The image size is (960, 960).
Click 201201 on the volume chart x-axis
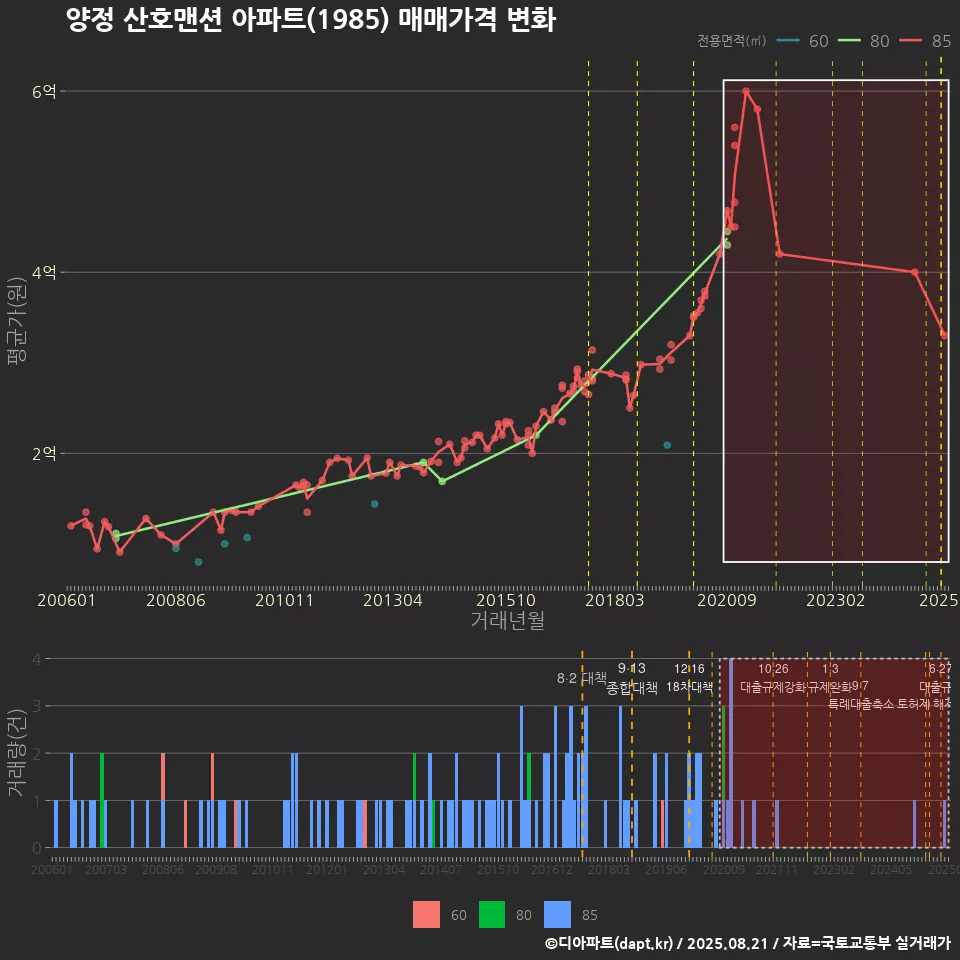pos(327,869)
